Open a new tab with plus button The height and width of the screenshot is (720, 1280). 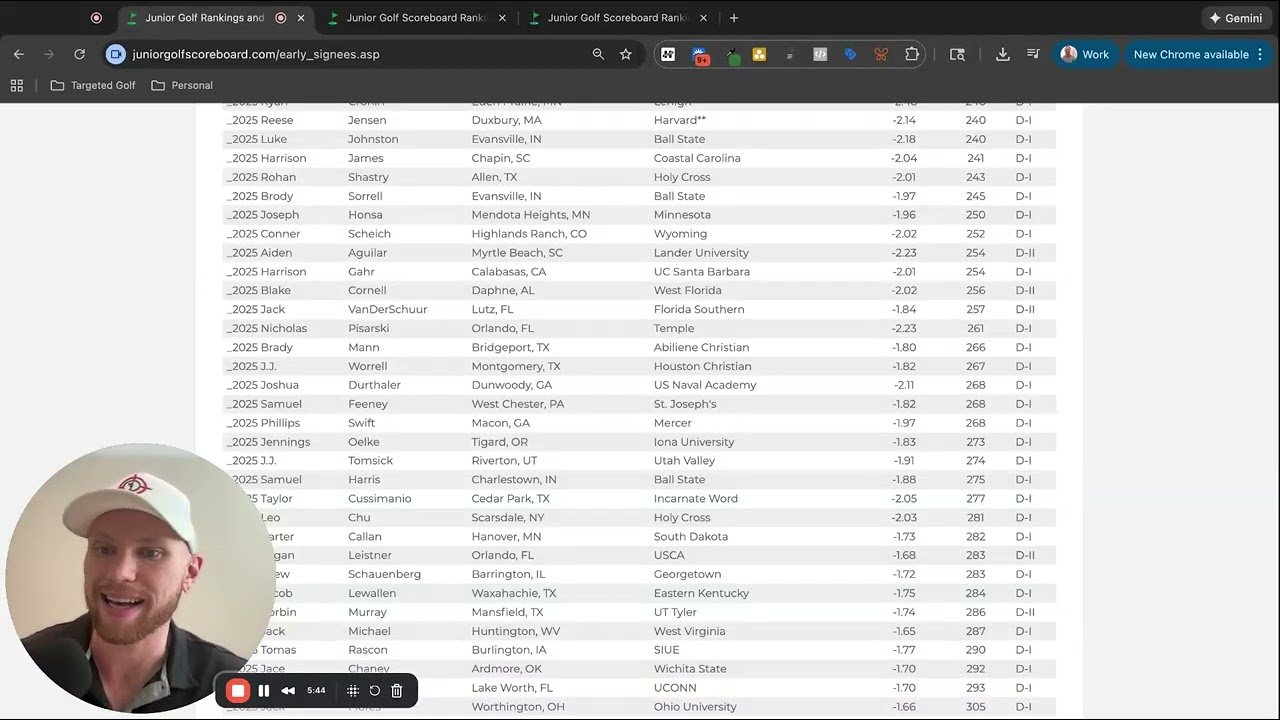coord(734,18)
